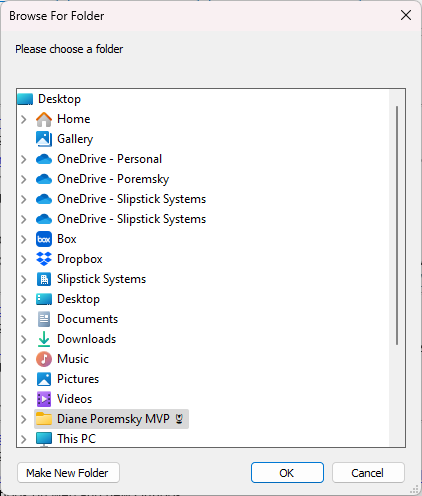Image resolution: width=422 pixels, height=496 pixels.
Task: Expand the Diane Poremsky MVP folder
Action: pyautogui.click(x=23, y=419)
